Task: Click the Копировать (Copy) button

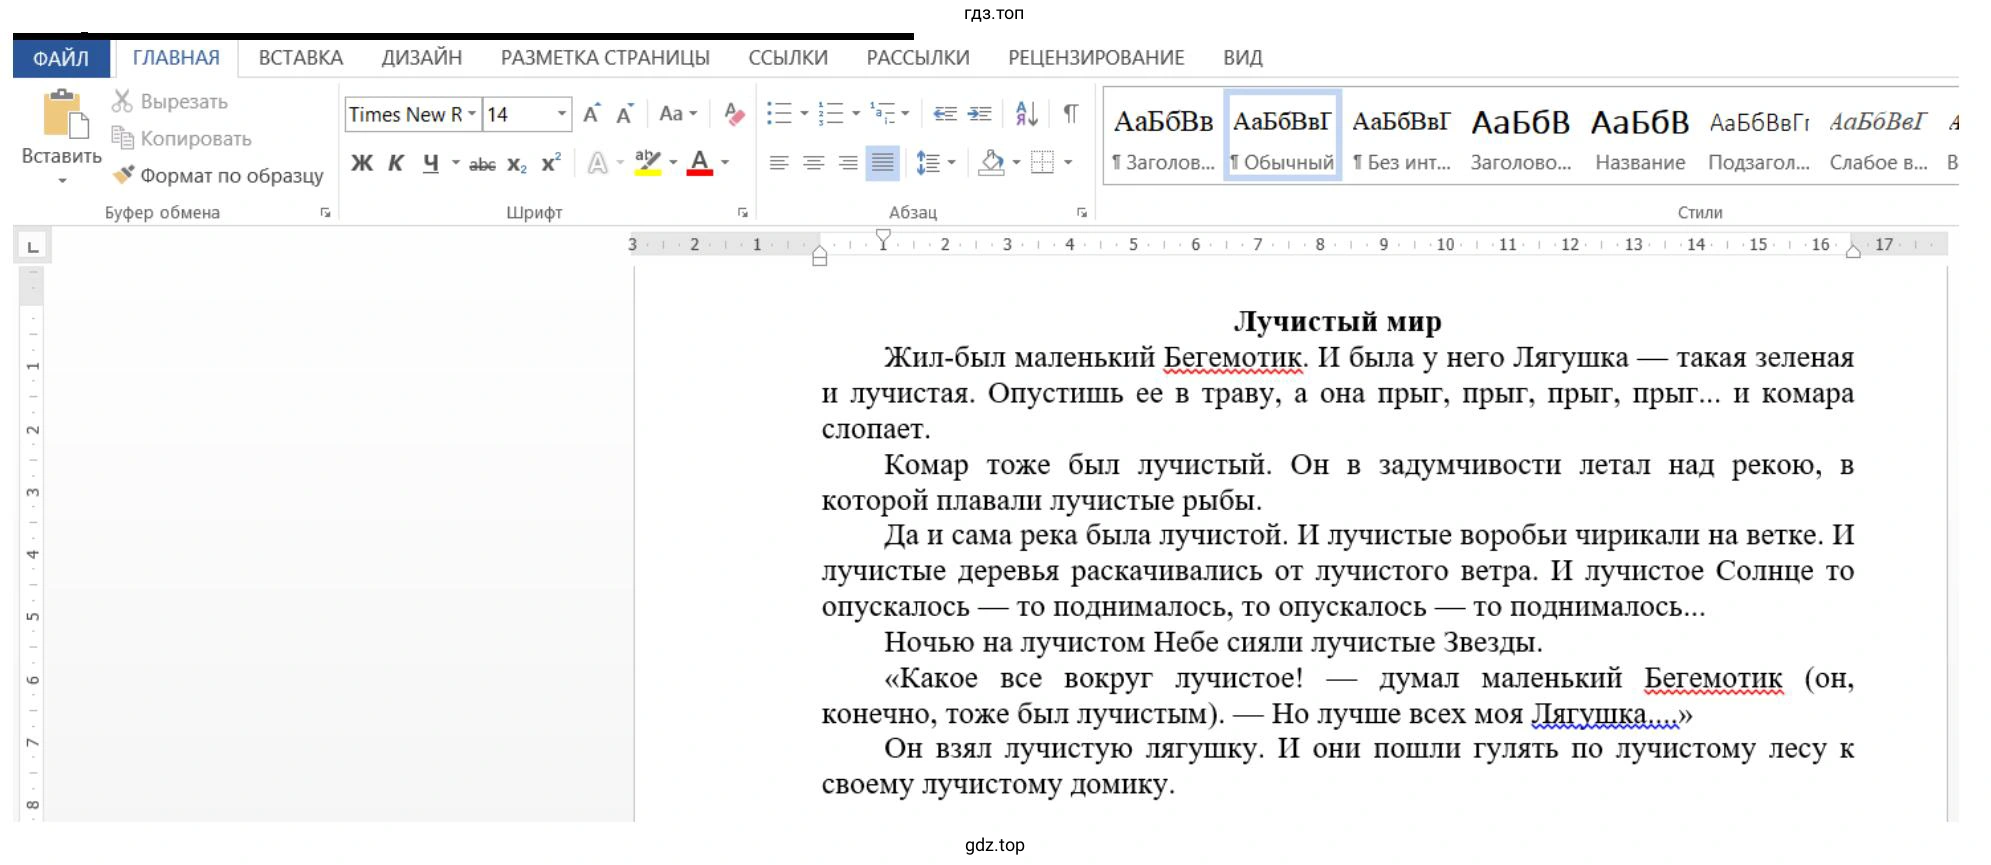Action: pyautogui.click(x=182, y=138)
